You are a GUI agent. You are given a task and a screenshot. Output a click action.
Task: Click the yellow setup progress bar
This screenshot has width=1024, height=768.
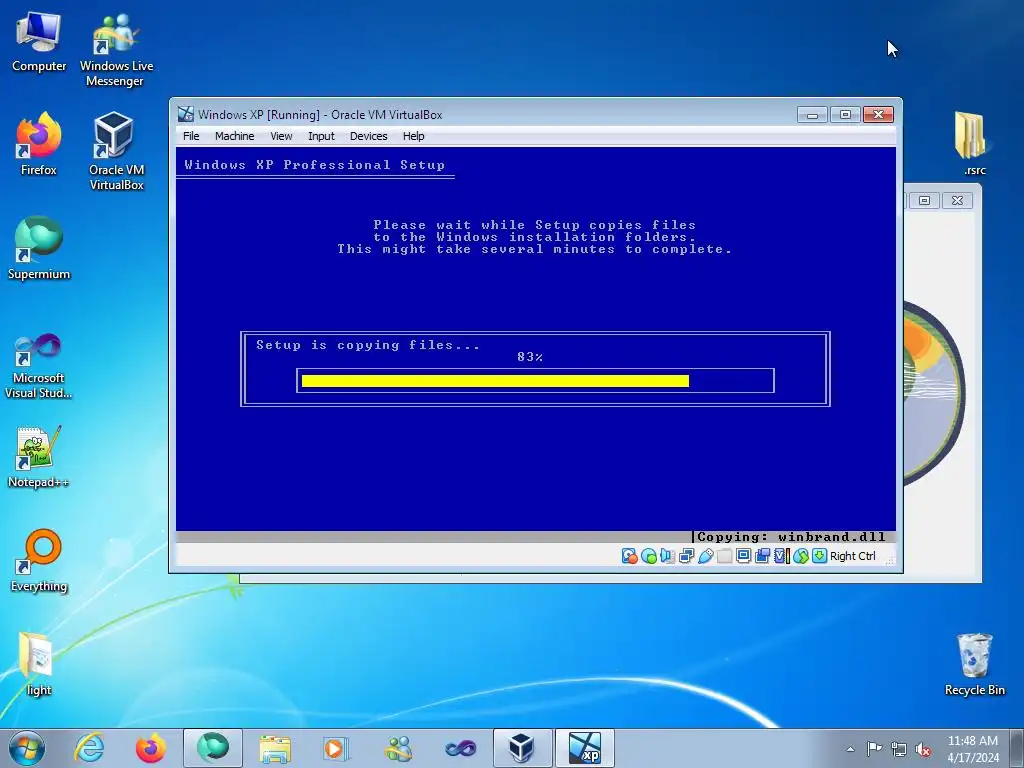495,381
